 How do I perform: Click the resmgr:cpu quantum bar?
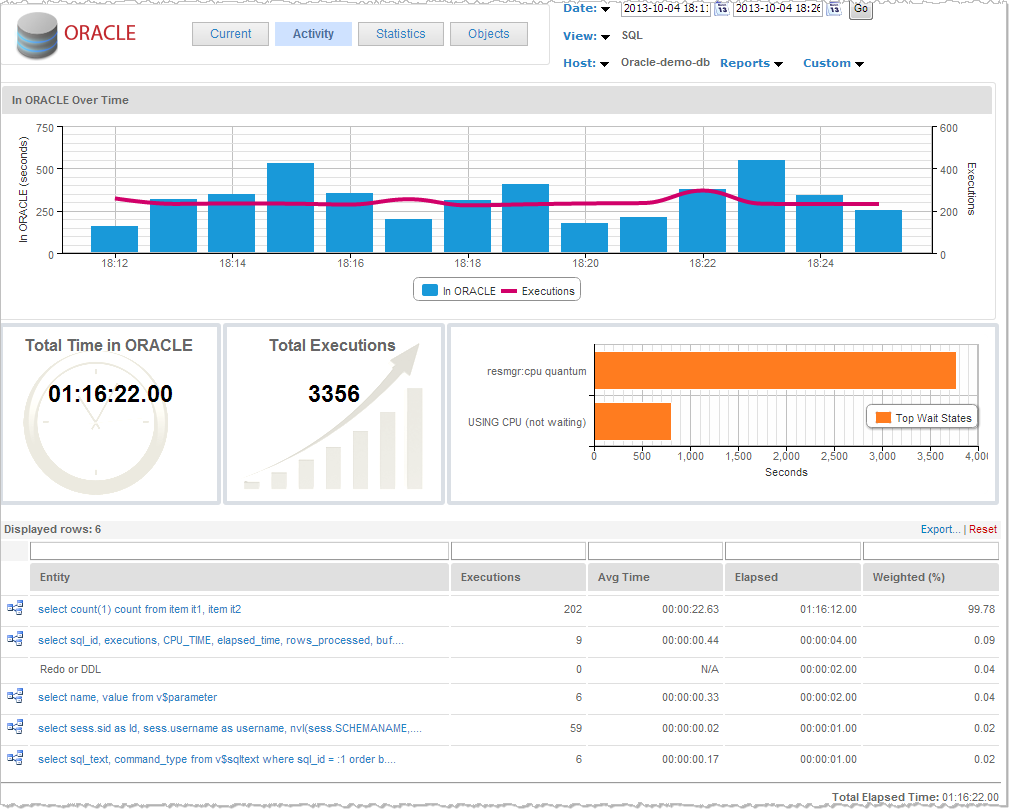pos(775,370)
